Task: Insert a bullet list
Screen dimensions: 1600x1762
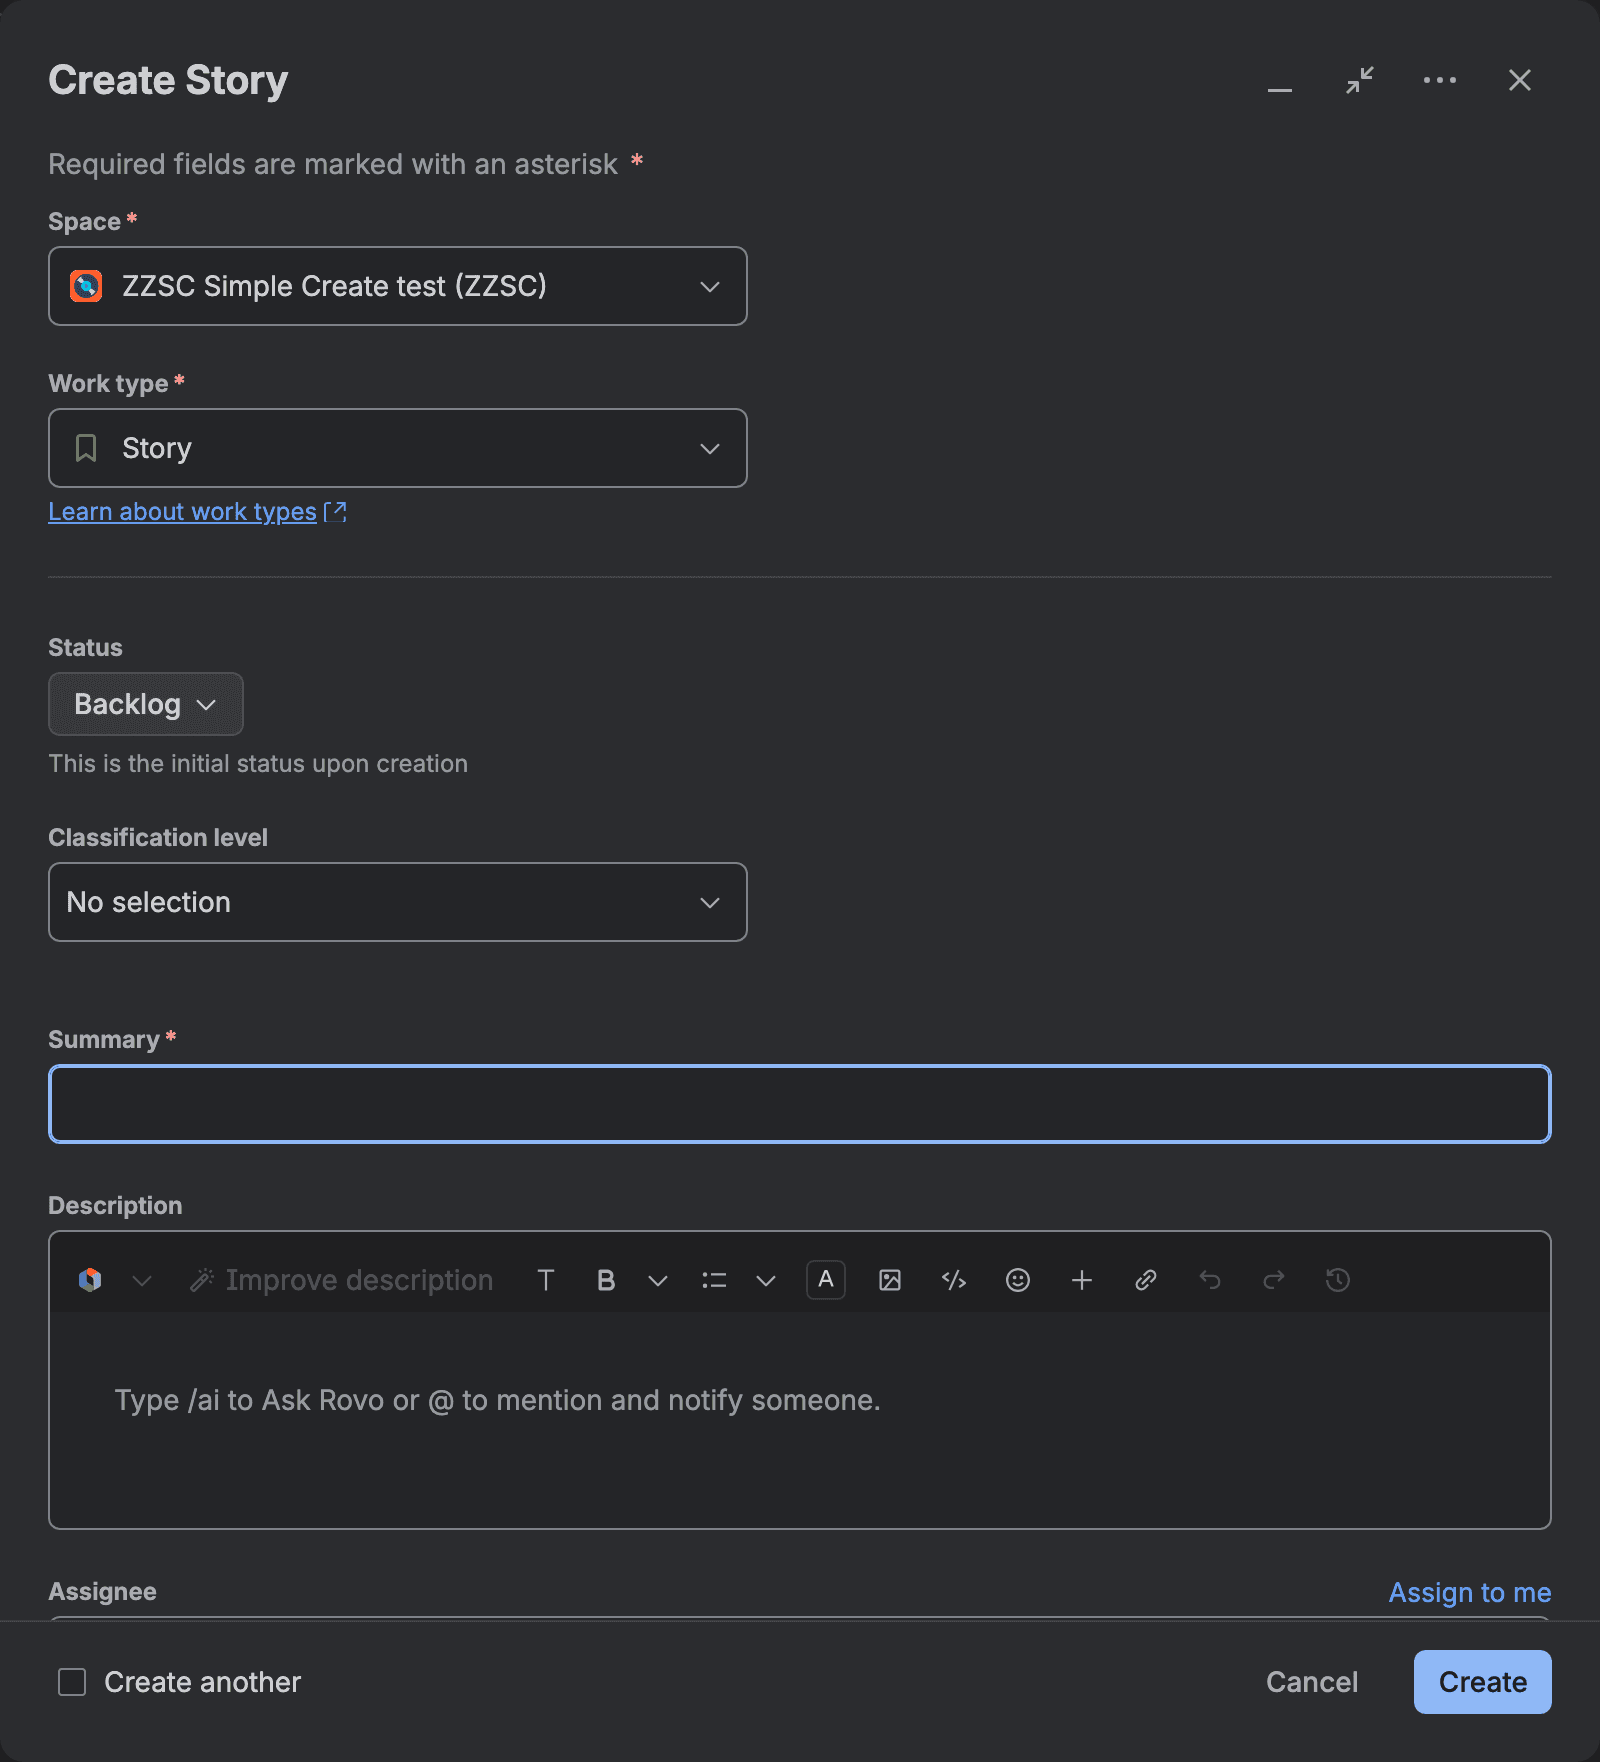Action: coord(714,1280)
